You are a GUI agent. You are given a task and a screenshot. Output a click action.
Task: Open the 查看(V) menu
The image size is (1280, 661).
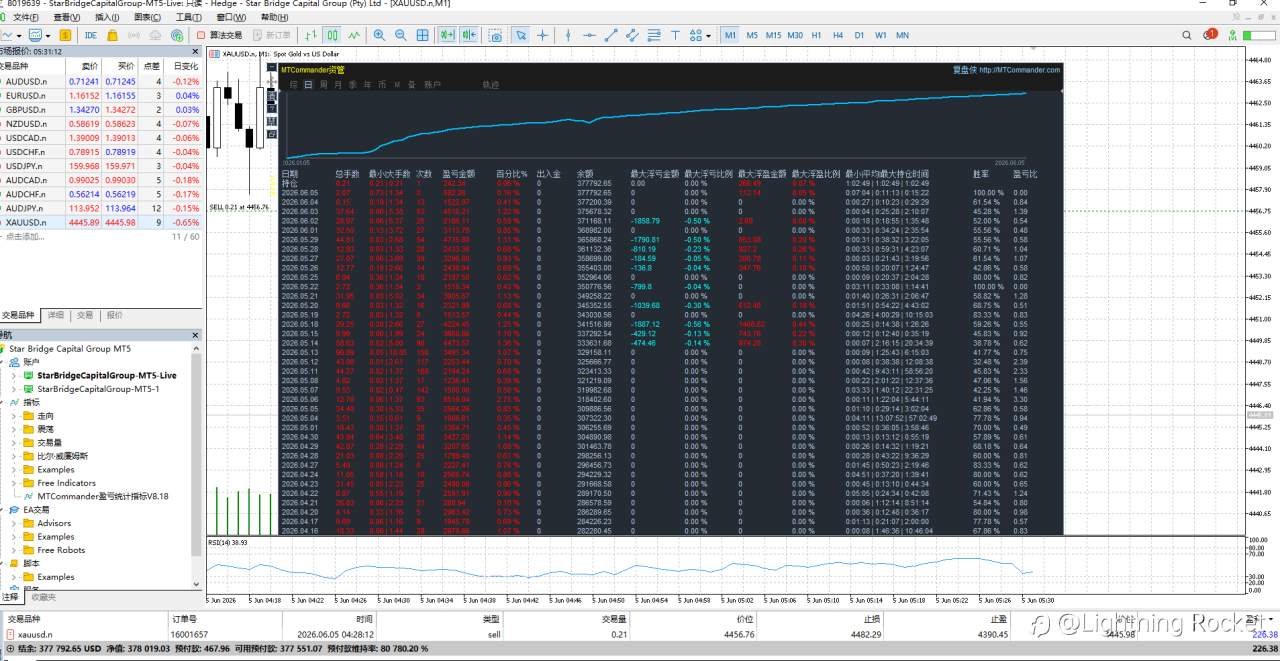[67, 17]
